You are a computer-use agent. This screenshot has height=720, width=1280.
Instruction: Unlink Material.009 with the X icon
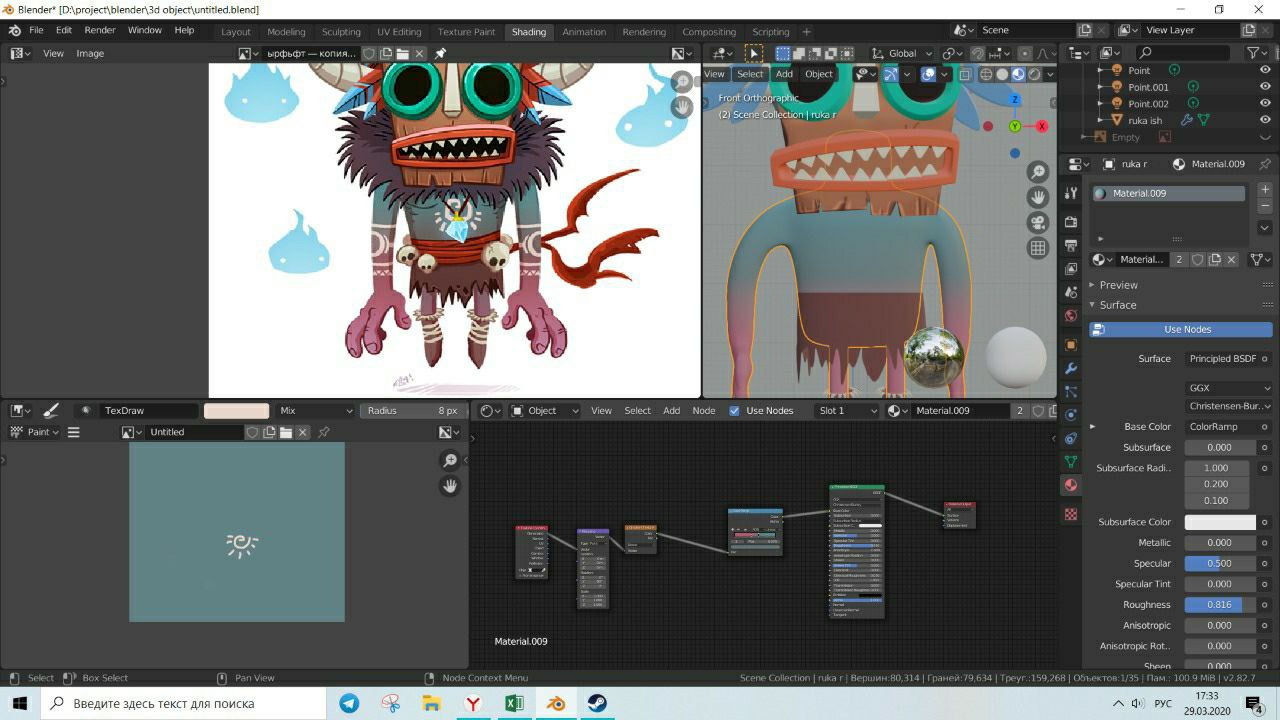point(1232,259)
